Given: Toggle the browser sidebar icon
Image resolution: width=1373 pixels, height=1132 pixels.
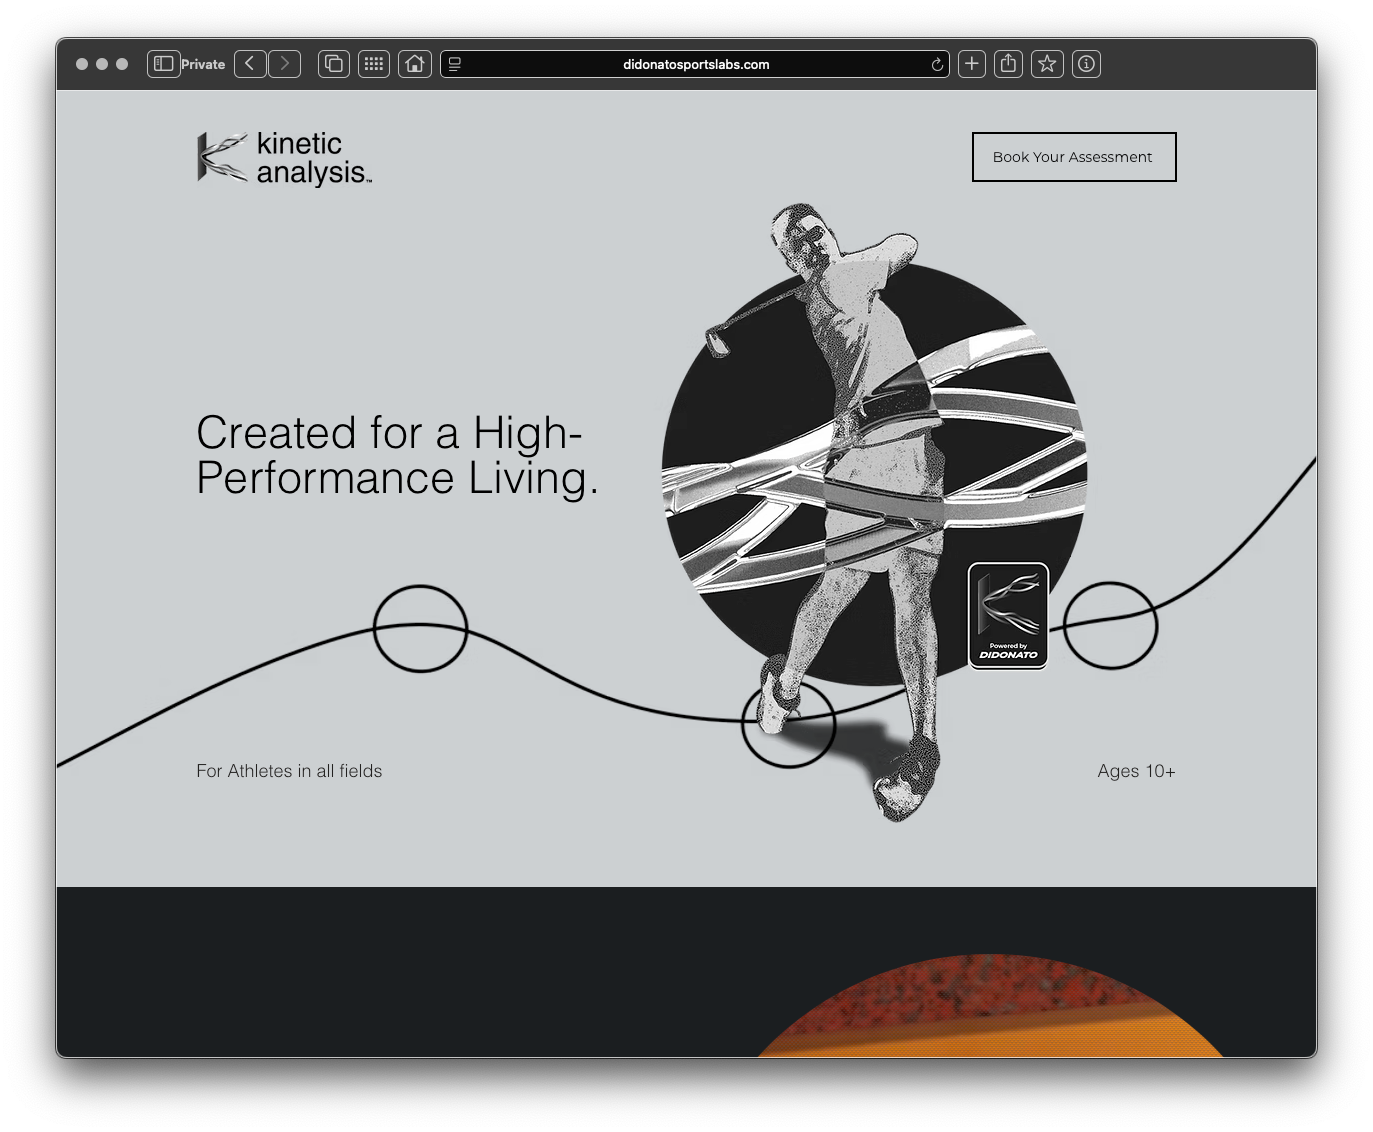Looking at the screenshot, I should (x=163, y=64).
